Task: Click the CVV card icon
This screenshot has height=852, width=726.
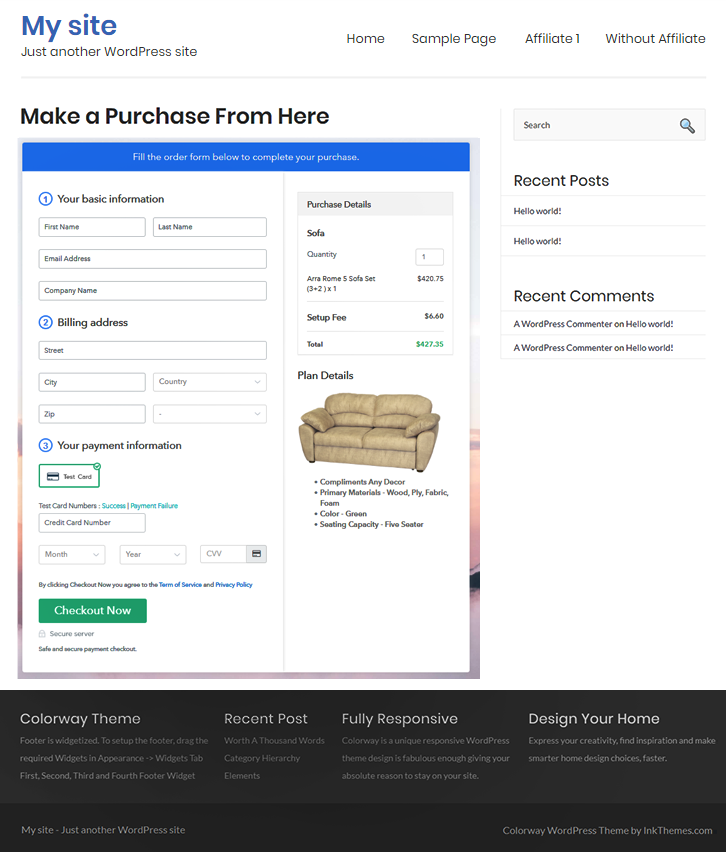Action: pos(256,554)
